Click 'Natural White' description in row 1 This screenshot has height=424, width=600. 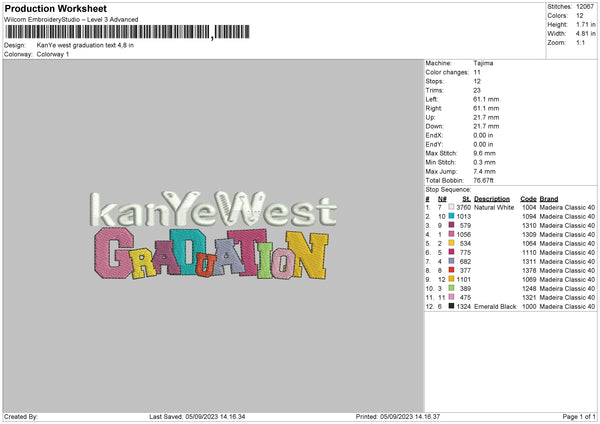click(494, 207)
